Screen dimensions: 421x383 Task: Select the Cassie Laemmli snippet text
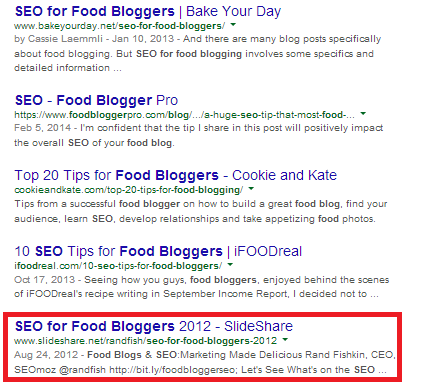click(197, 53)
